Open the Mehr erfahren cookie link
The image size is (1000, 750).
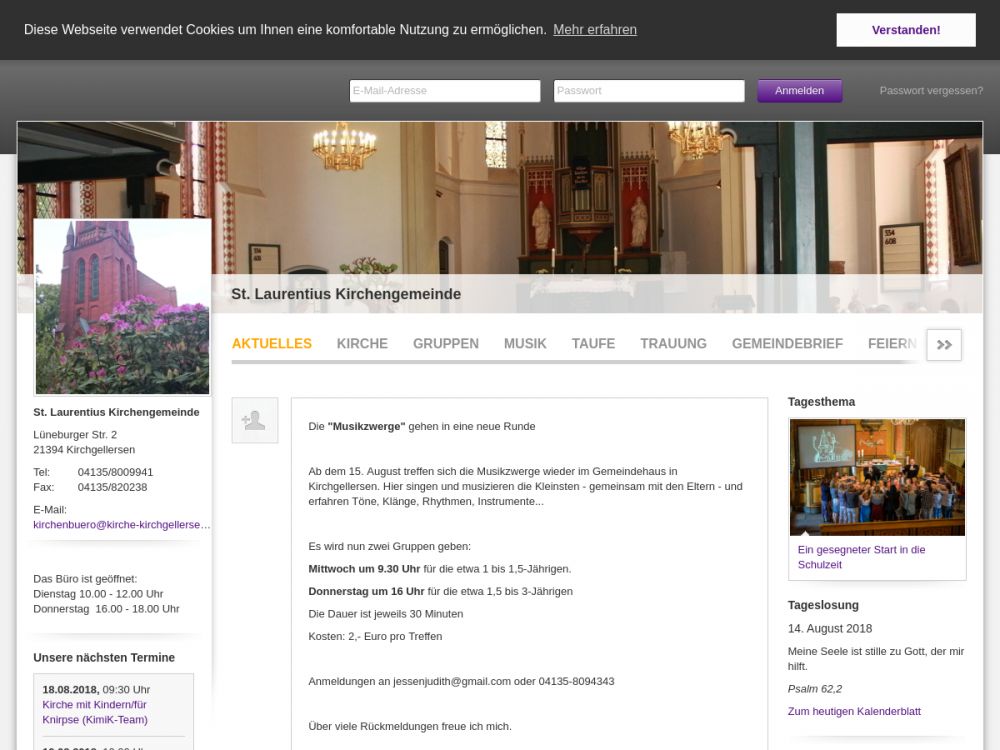tap(594, 30)
